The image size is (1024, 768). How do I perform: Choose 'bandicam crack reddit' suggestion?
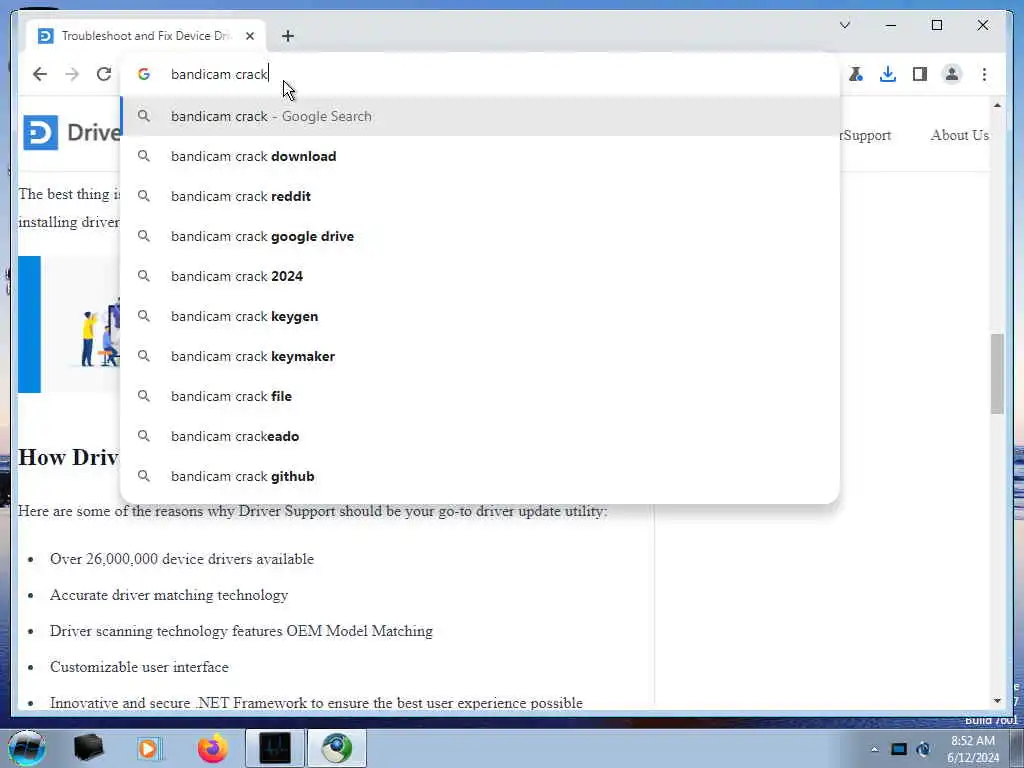pyautogui.click(x=480, y=196)
